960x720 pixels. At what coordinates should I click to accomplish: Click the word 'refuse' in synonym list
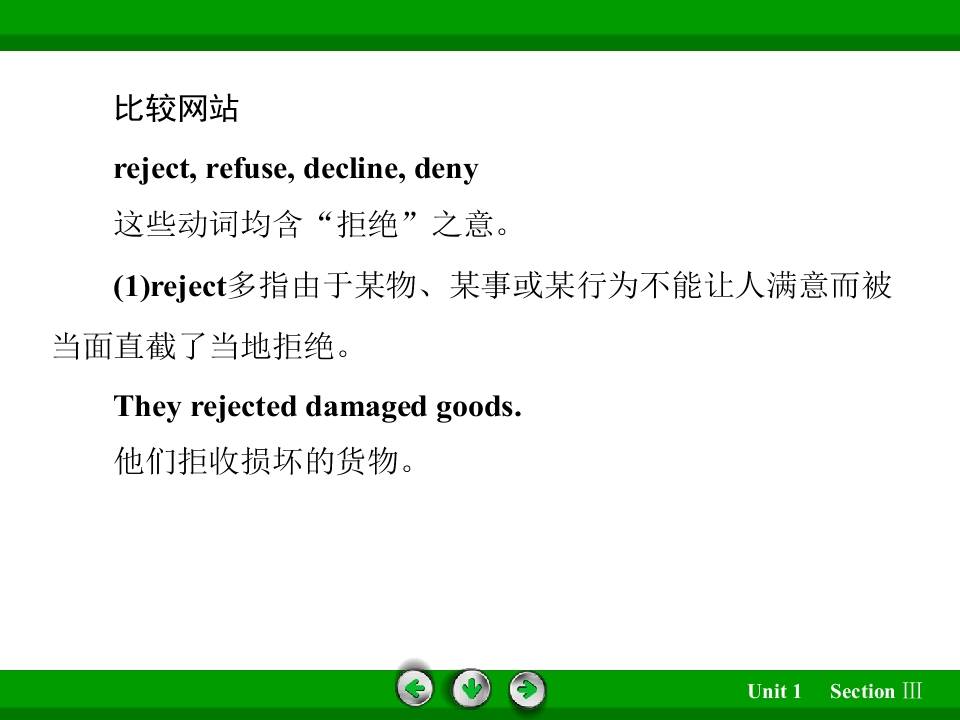(246, 168)
